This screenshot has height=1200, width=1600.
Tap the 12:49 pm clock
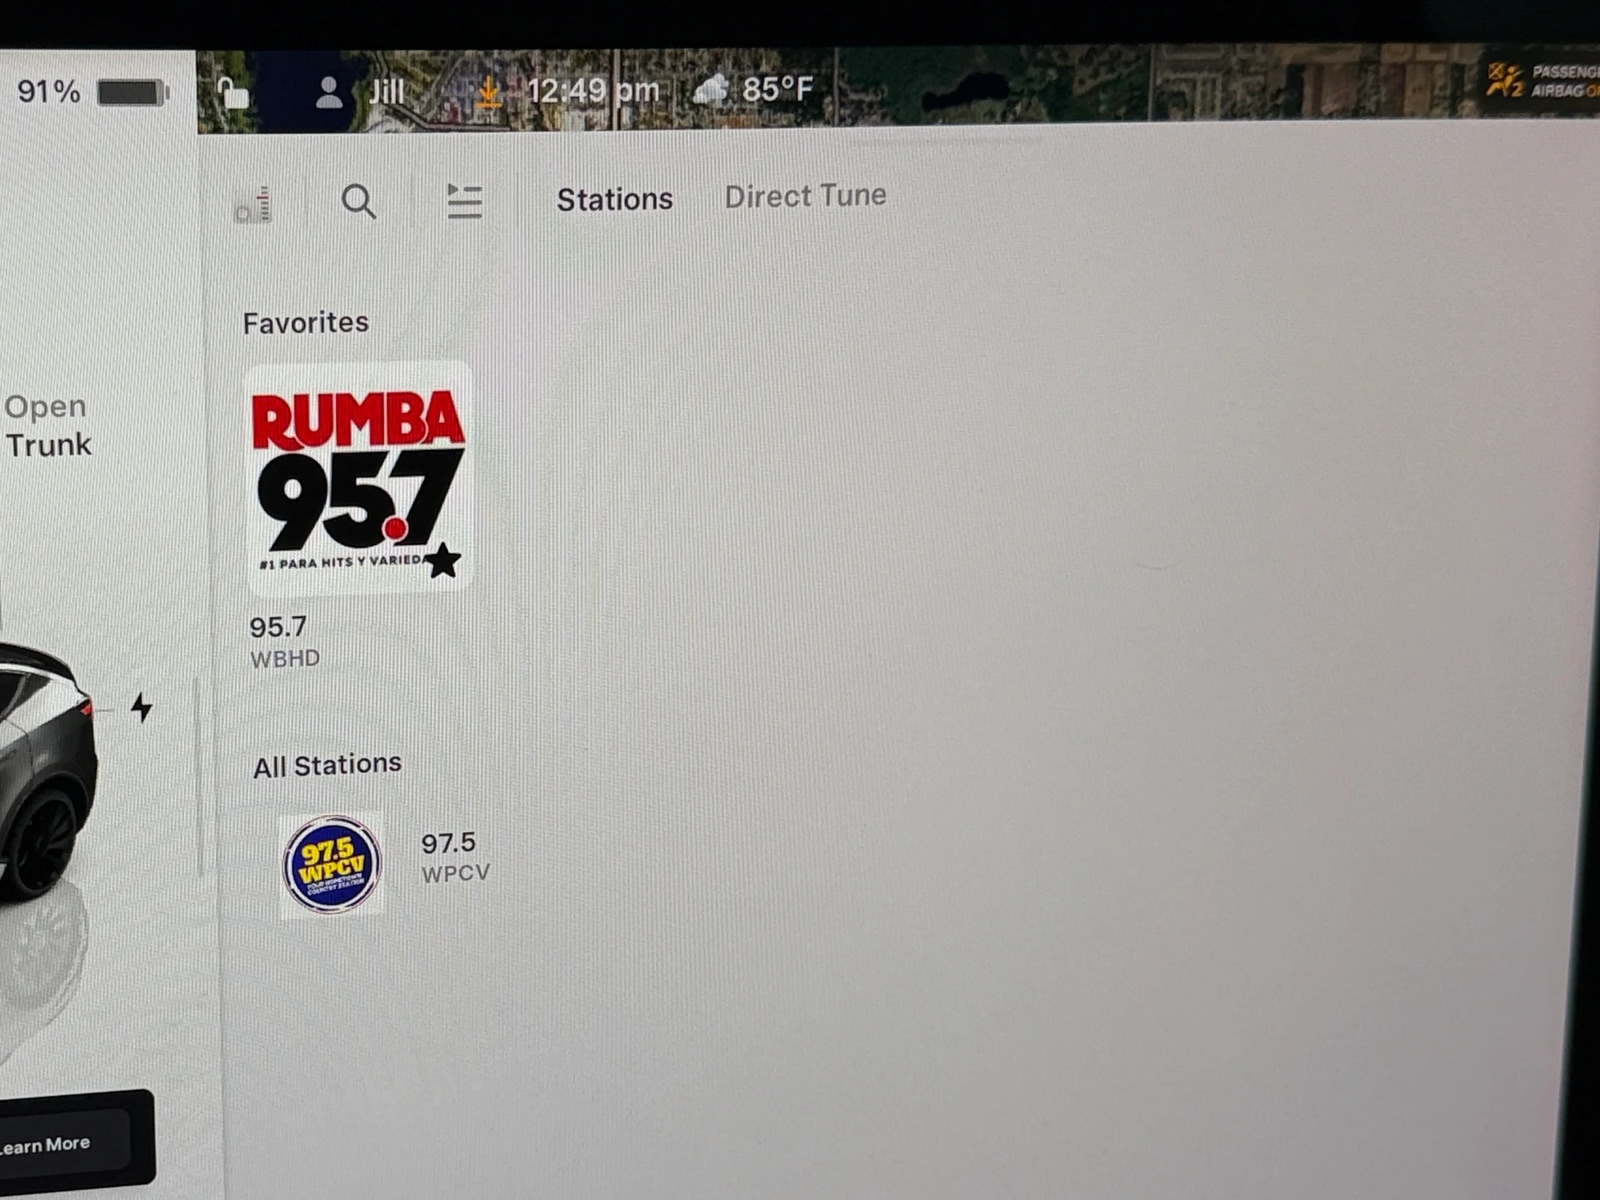point(593,91)
